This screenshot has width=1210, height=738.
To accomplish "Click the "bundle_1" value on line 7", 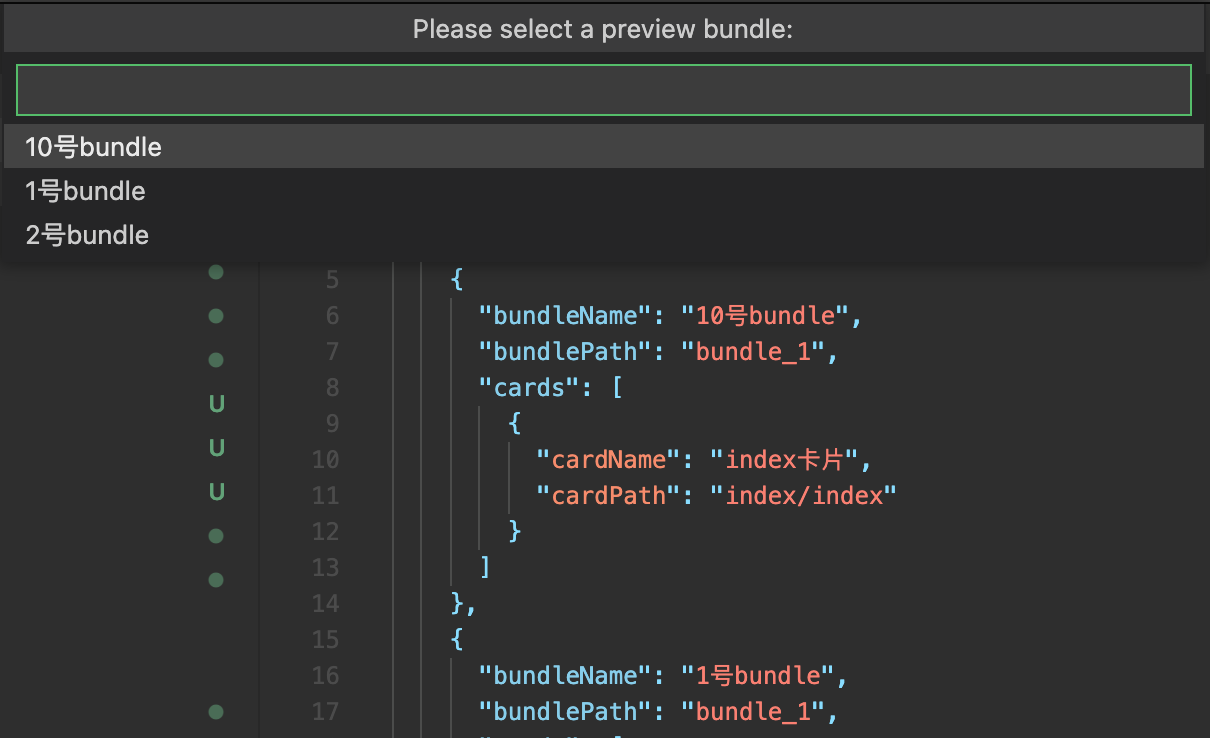I will pos(758,352).
